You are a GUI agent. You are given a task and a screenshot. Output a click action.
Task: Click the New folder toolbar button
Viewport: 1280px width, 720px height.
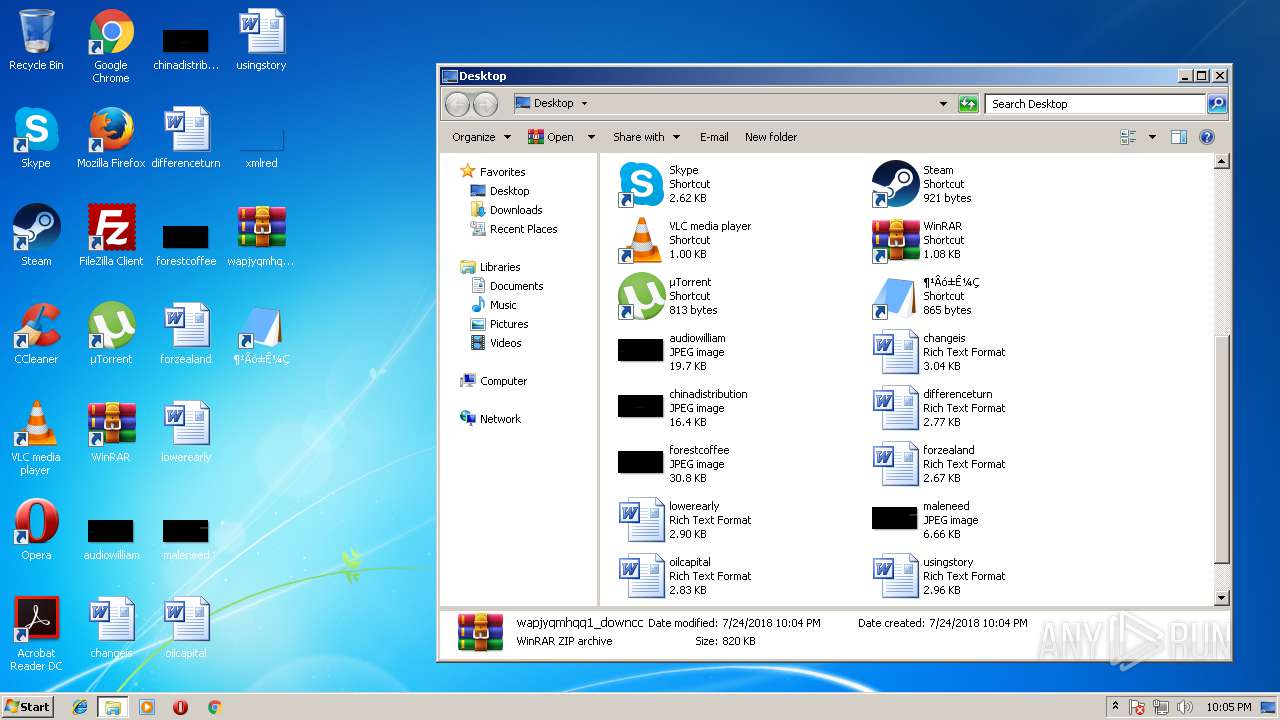point(771,137)
